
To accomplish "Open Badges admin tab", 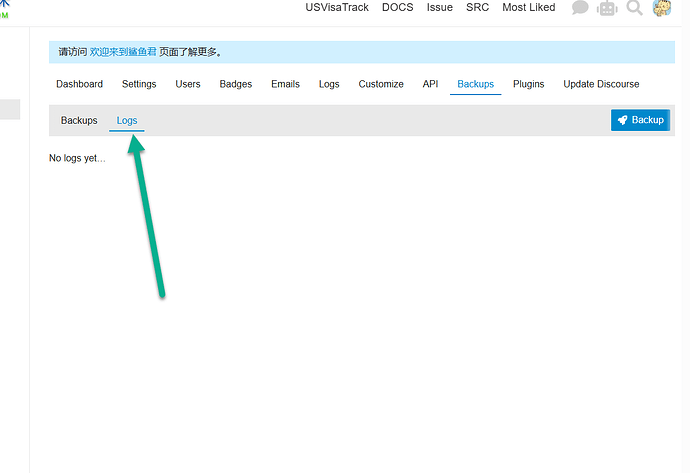I will coord(236,84).
